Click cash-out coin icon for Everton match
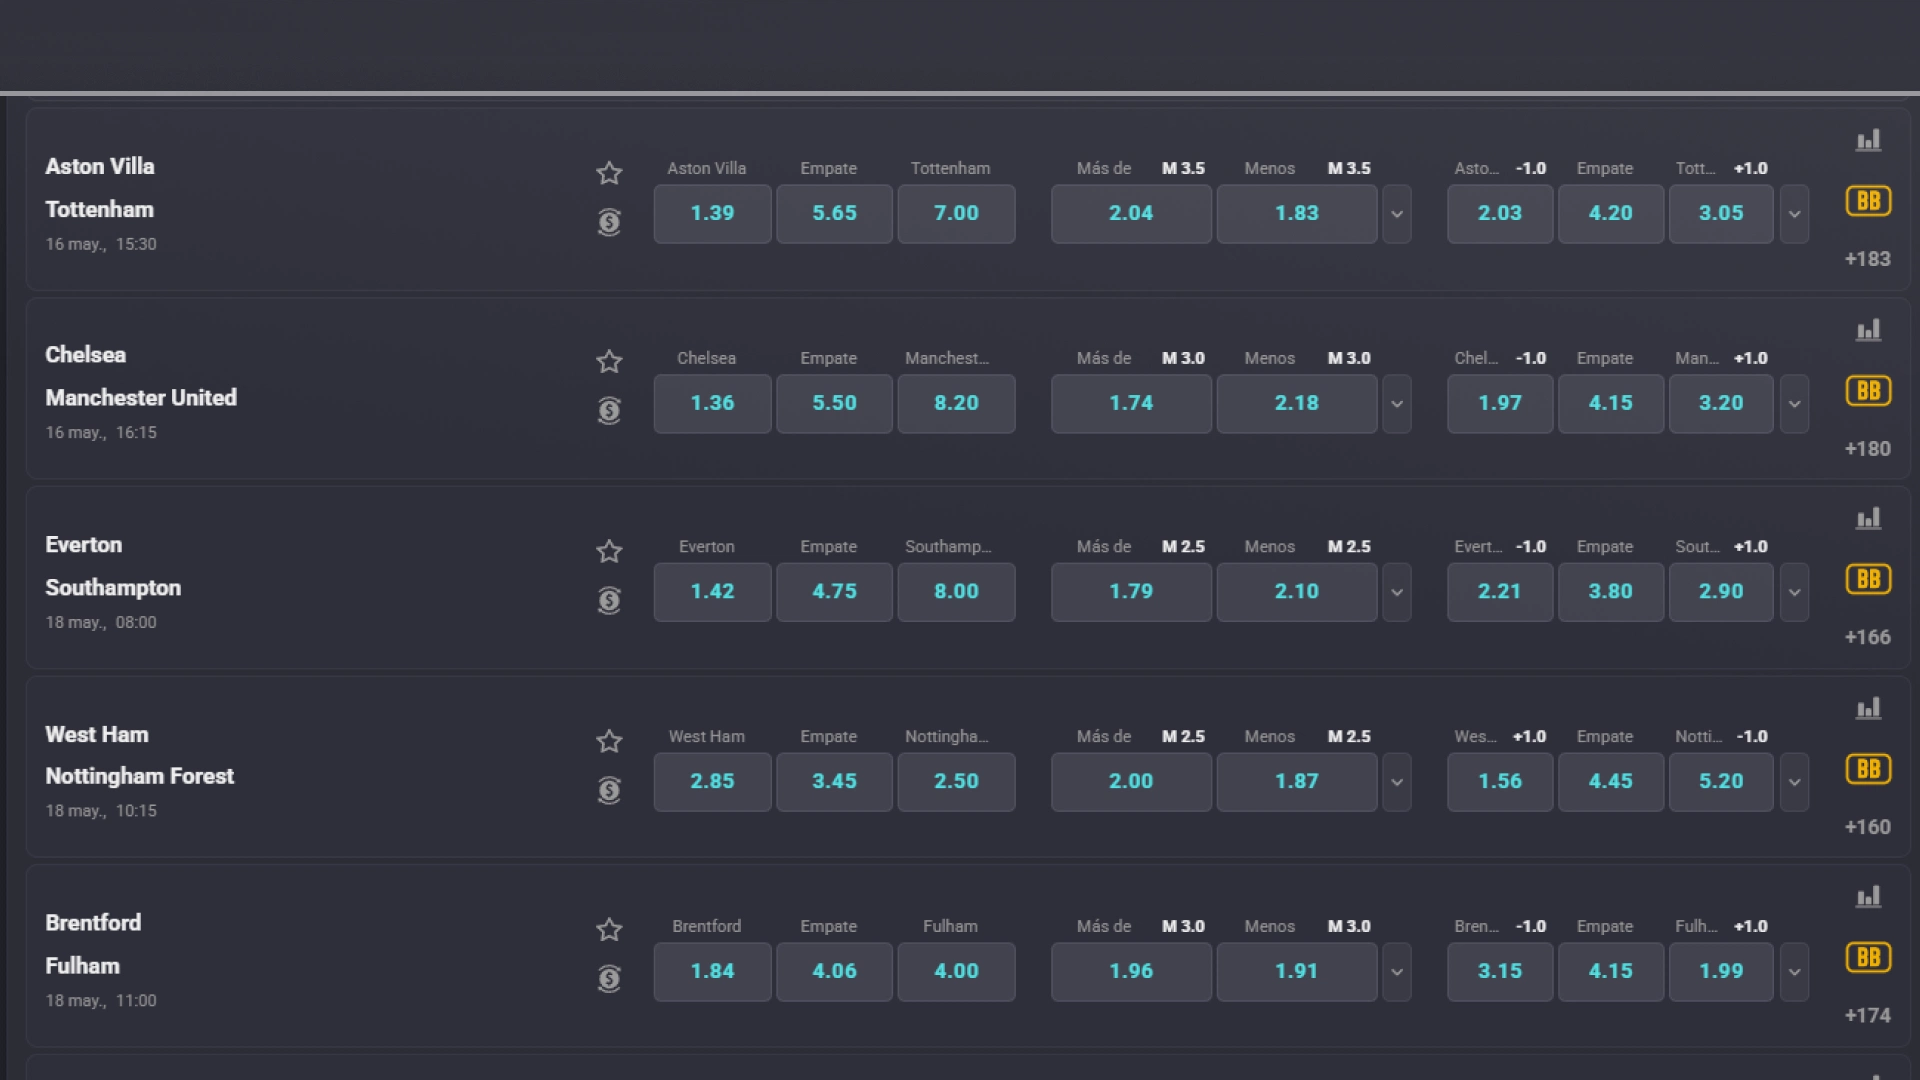1920x1080 pixels. click(x=609, y=600)
